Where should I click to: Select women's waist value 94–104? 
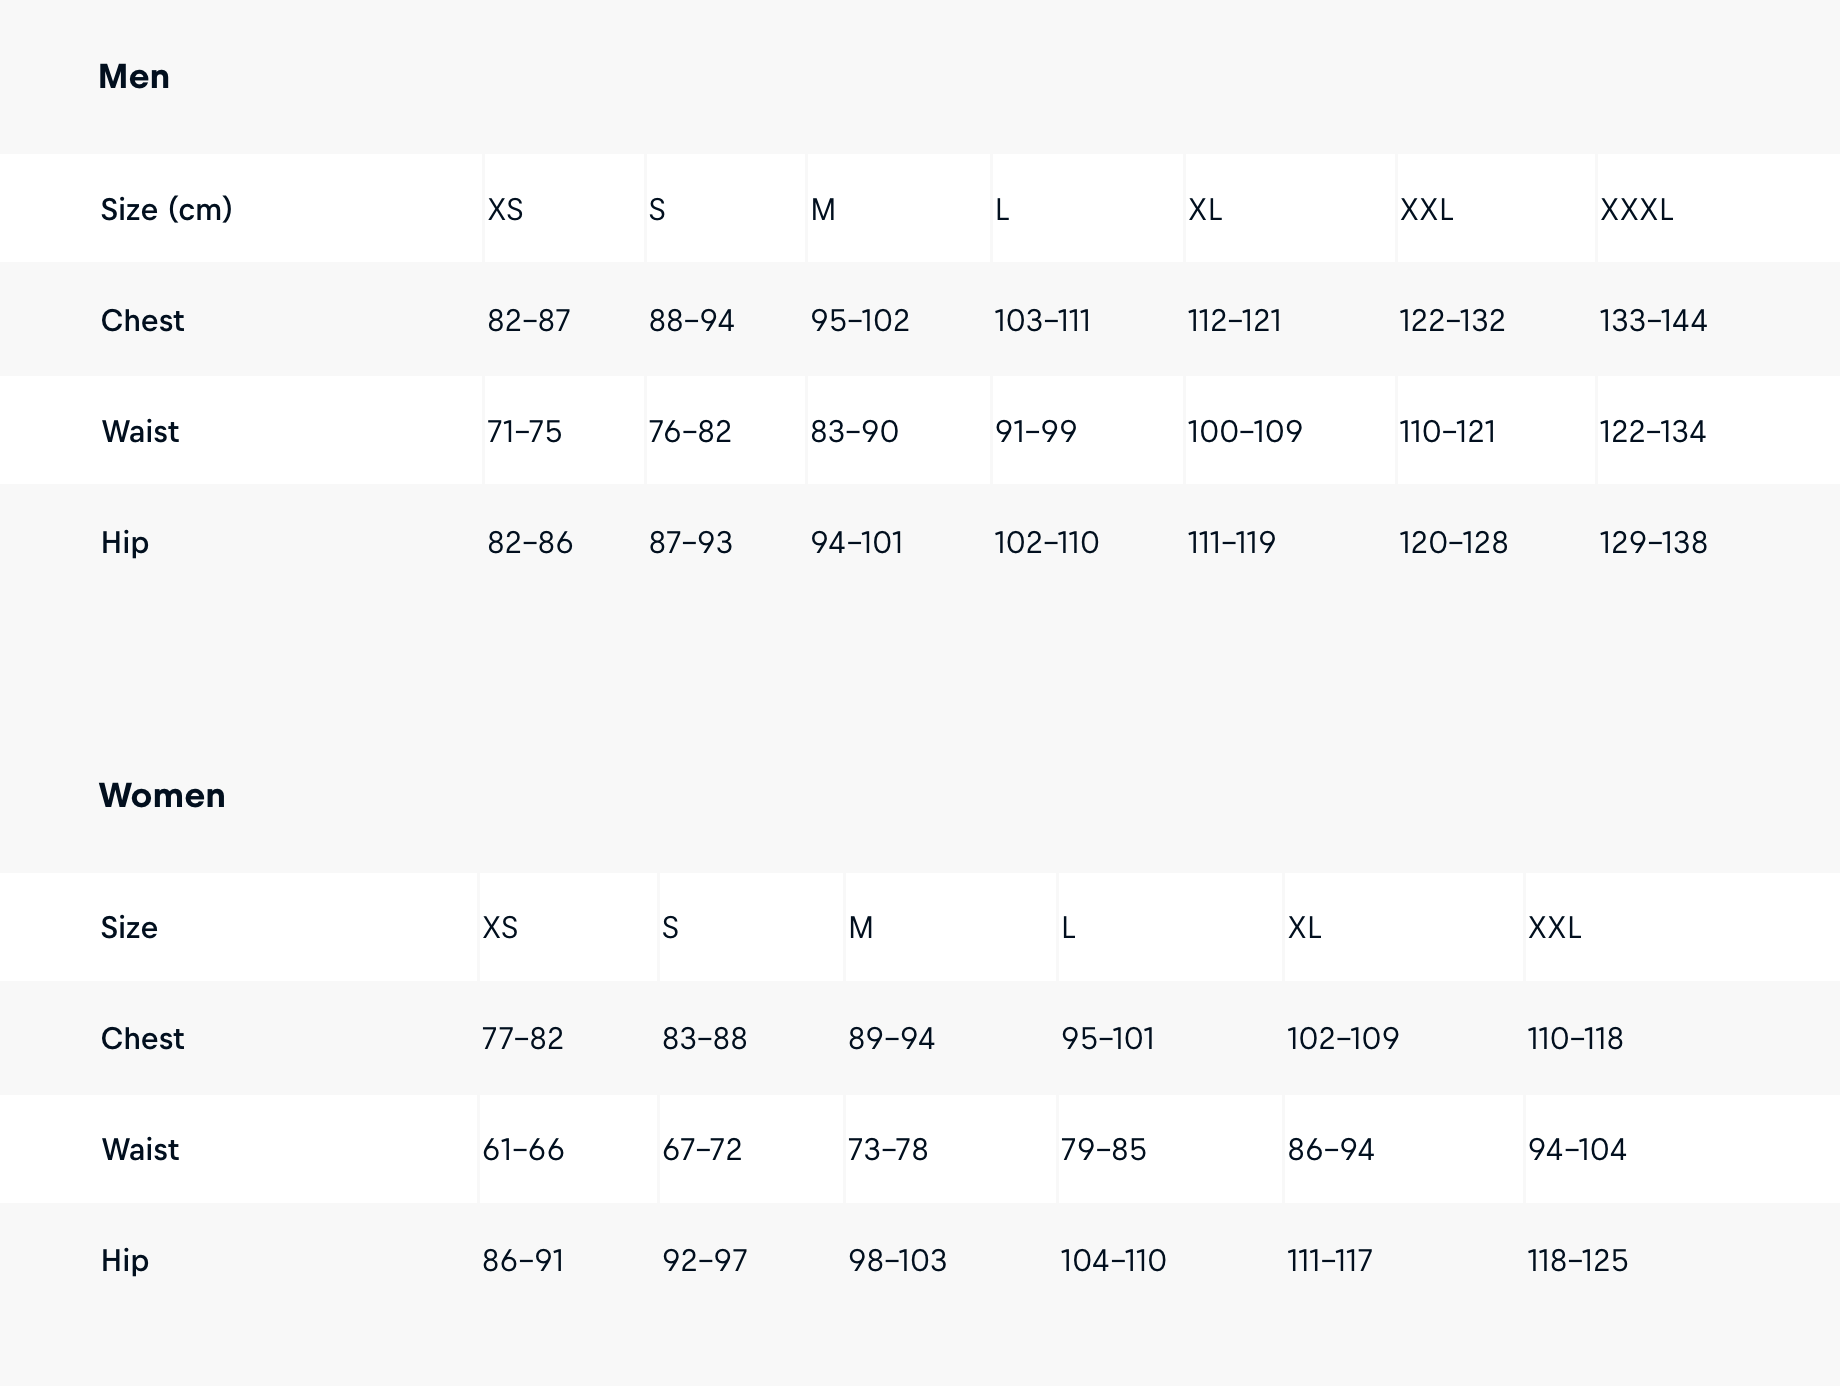(1577, 1150)
